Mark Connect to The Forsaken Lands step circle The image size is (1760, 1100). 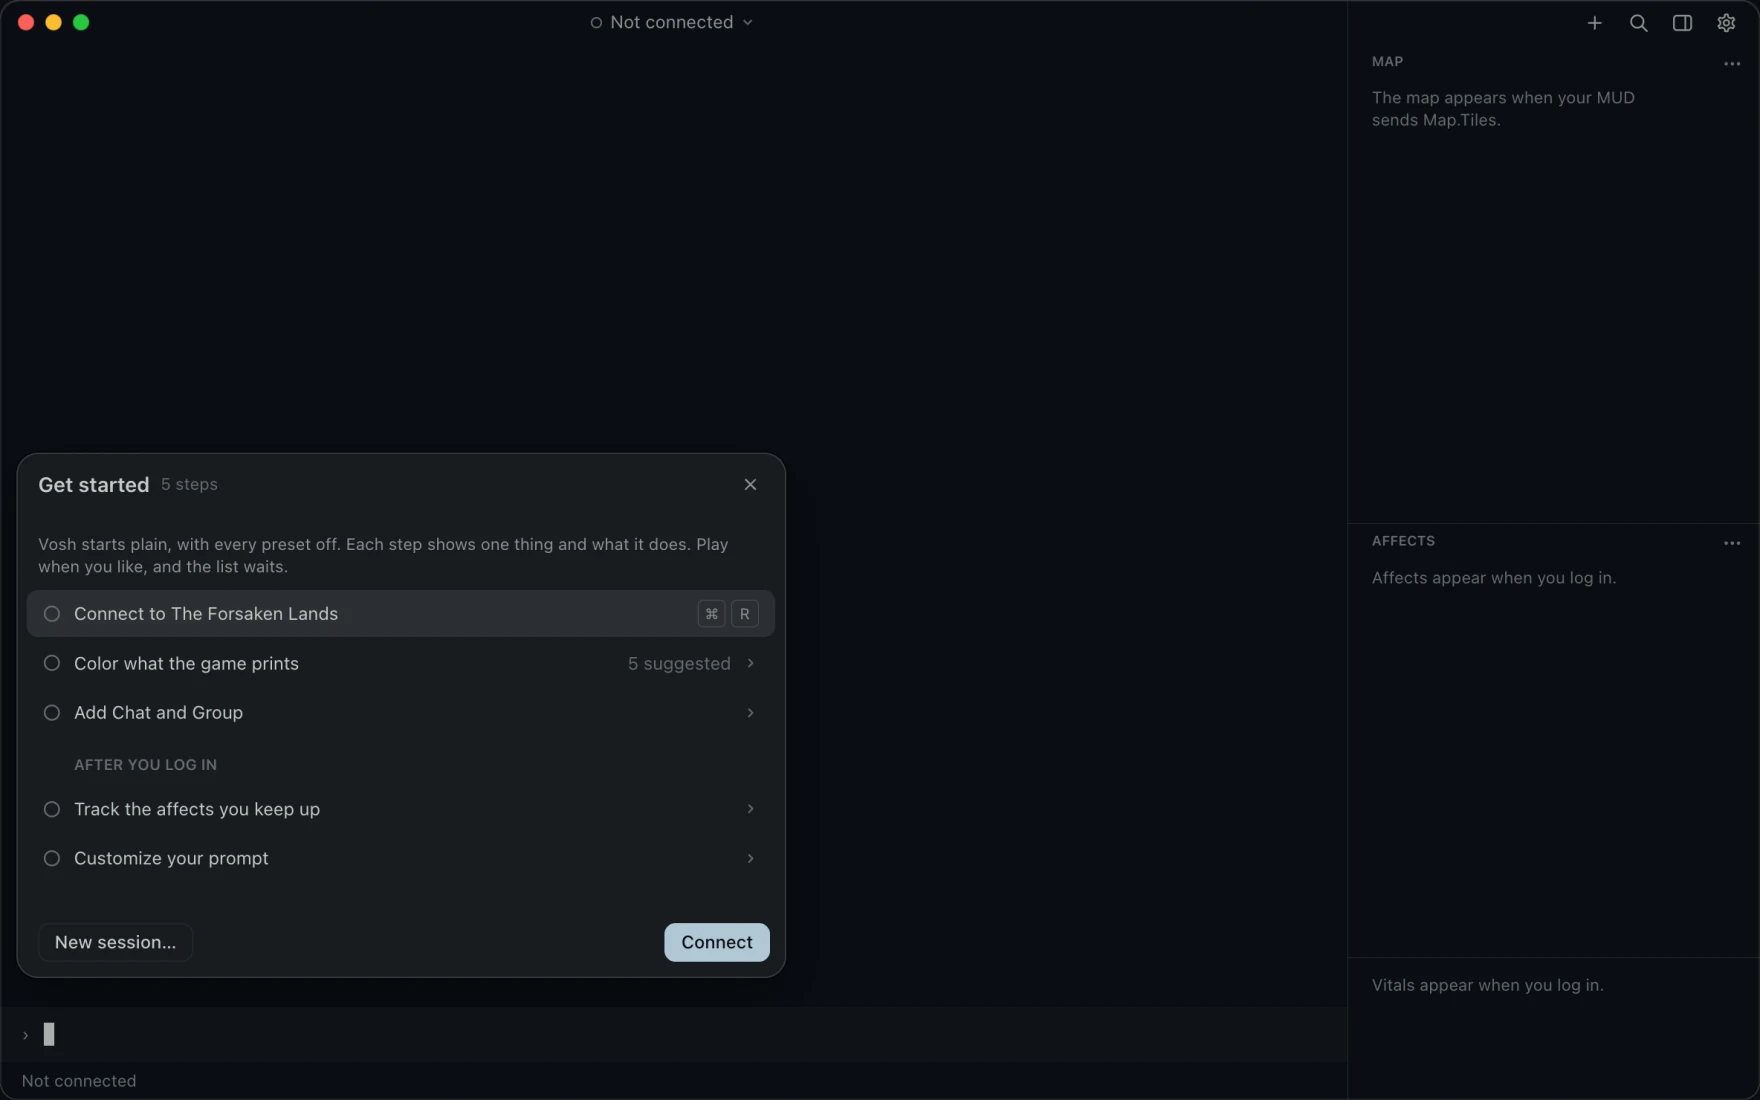(52, 614)
